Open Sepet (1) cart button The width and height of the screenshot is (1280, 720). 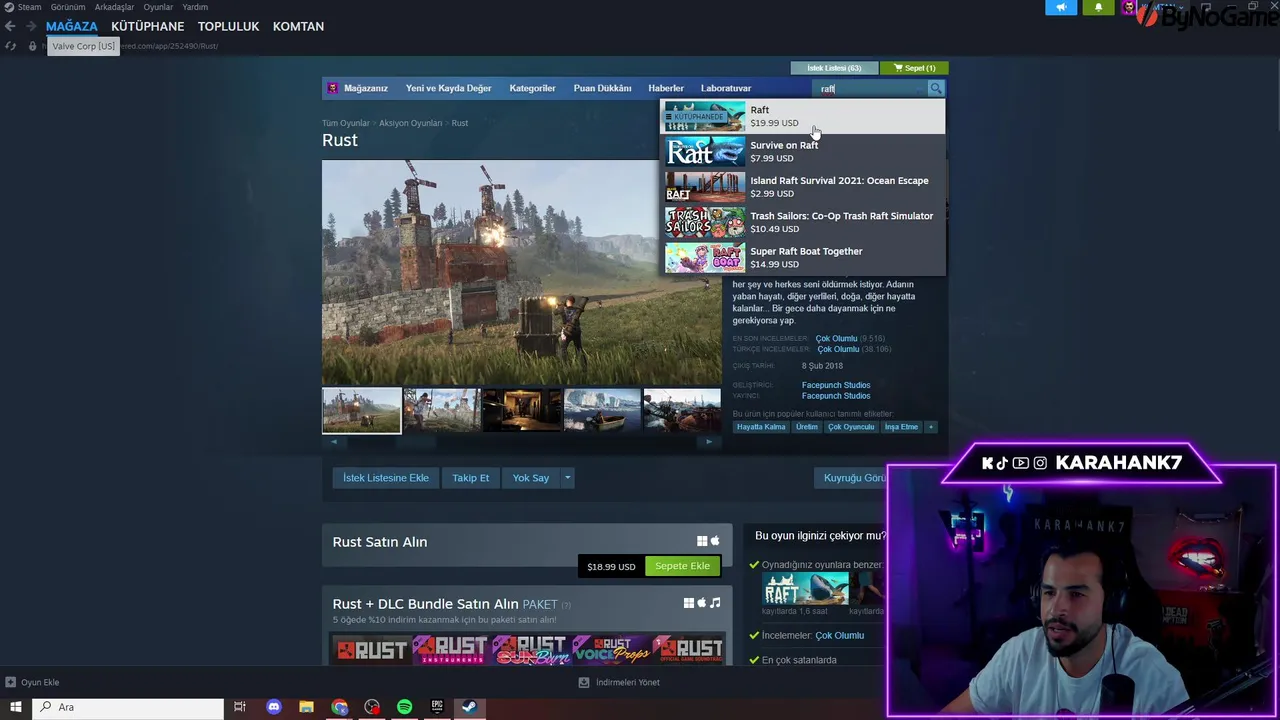tap(914, 68)
